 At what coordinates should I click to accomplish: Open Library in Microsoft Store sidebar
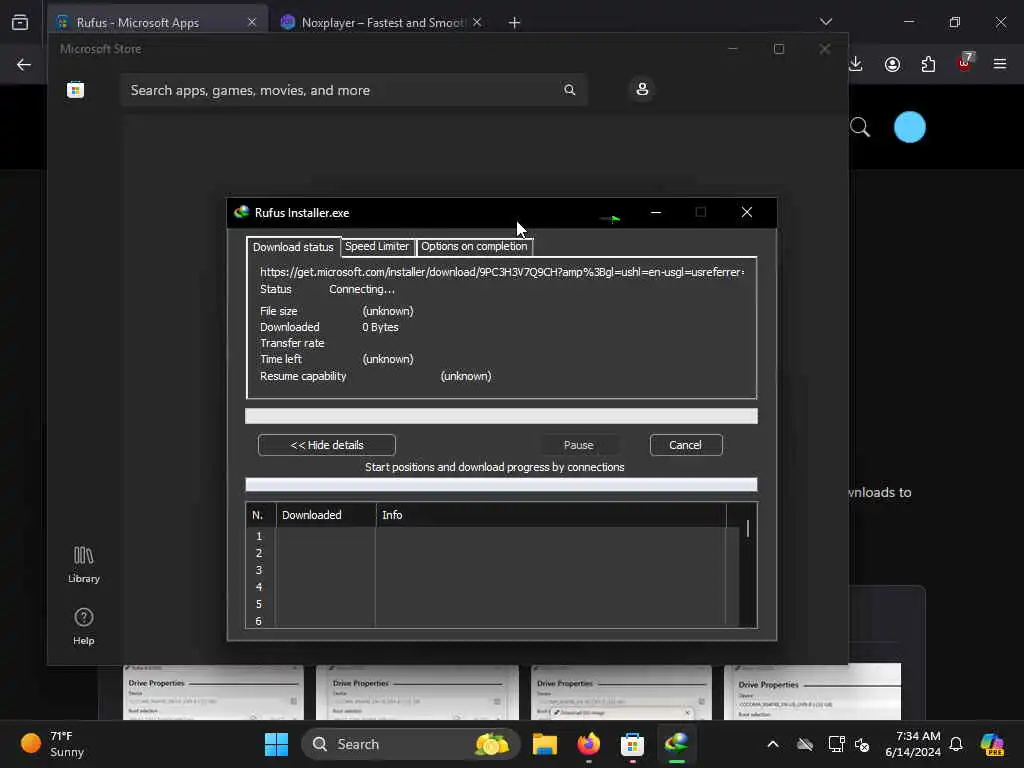(x=84, y=565)
